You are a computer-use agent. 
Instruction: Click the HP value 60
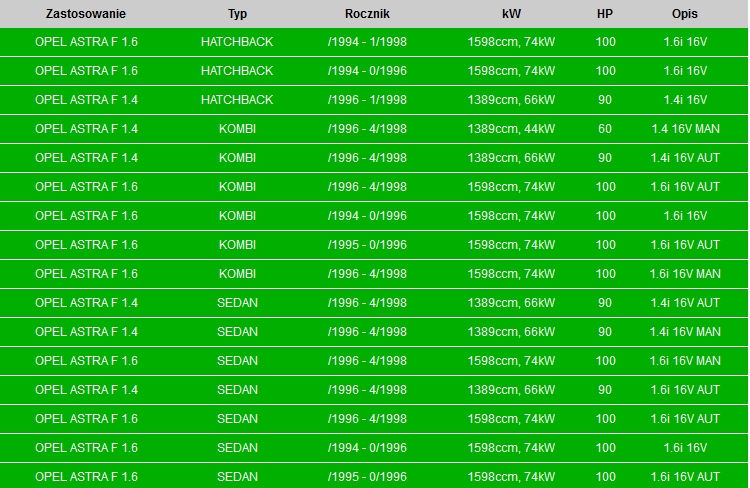(605, 129)
